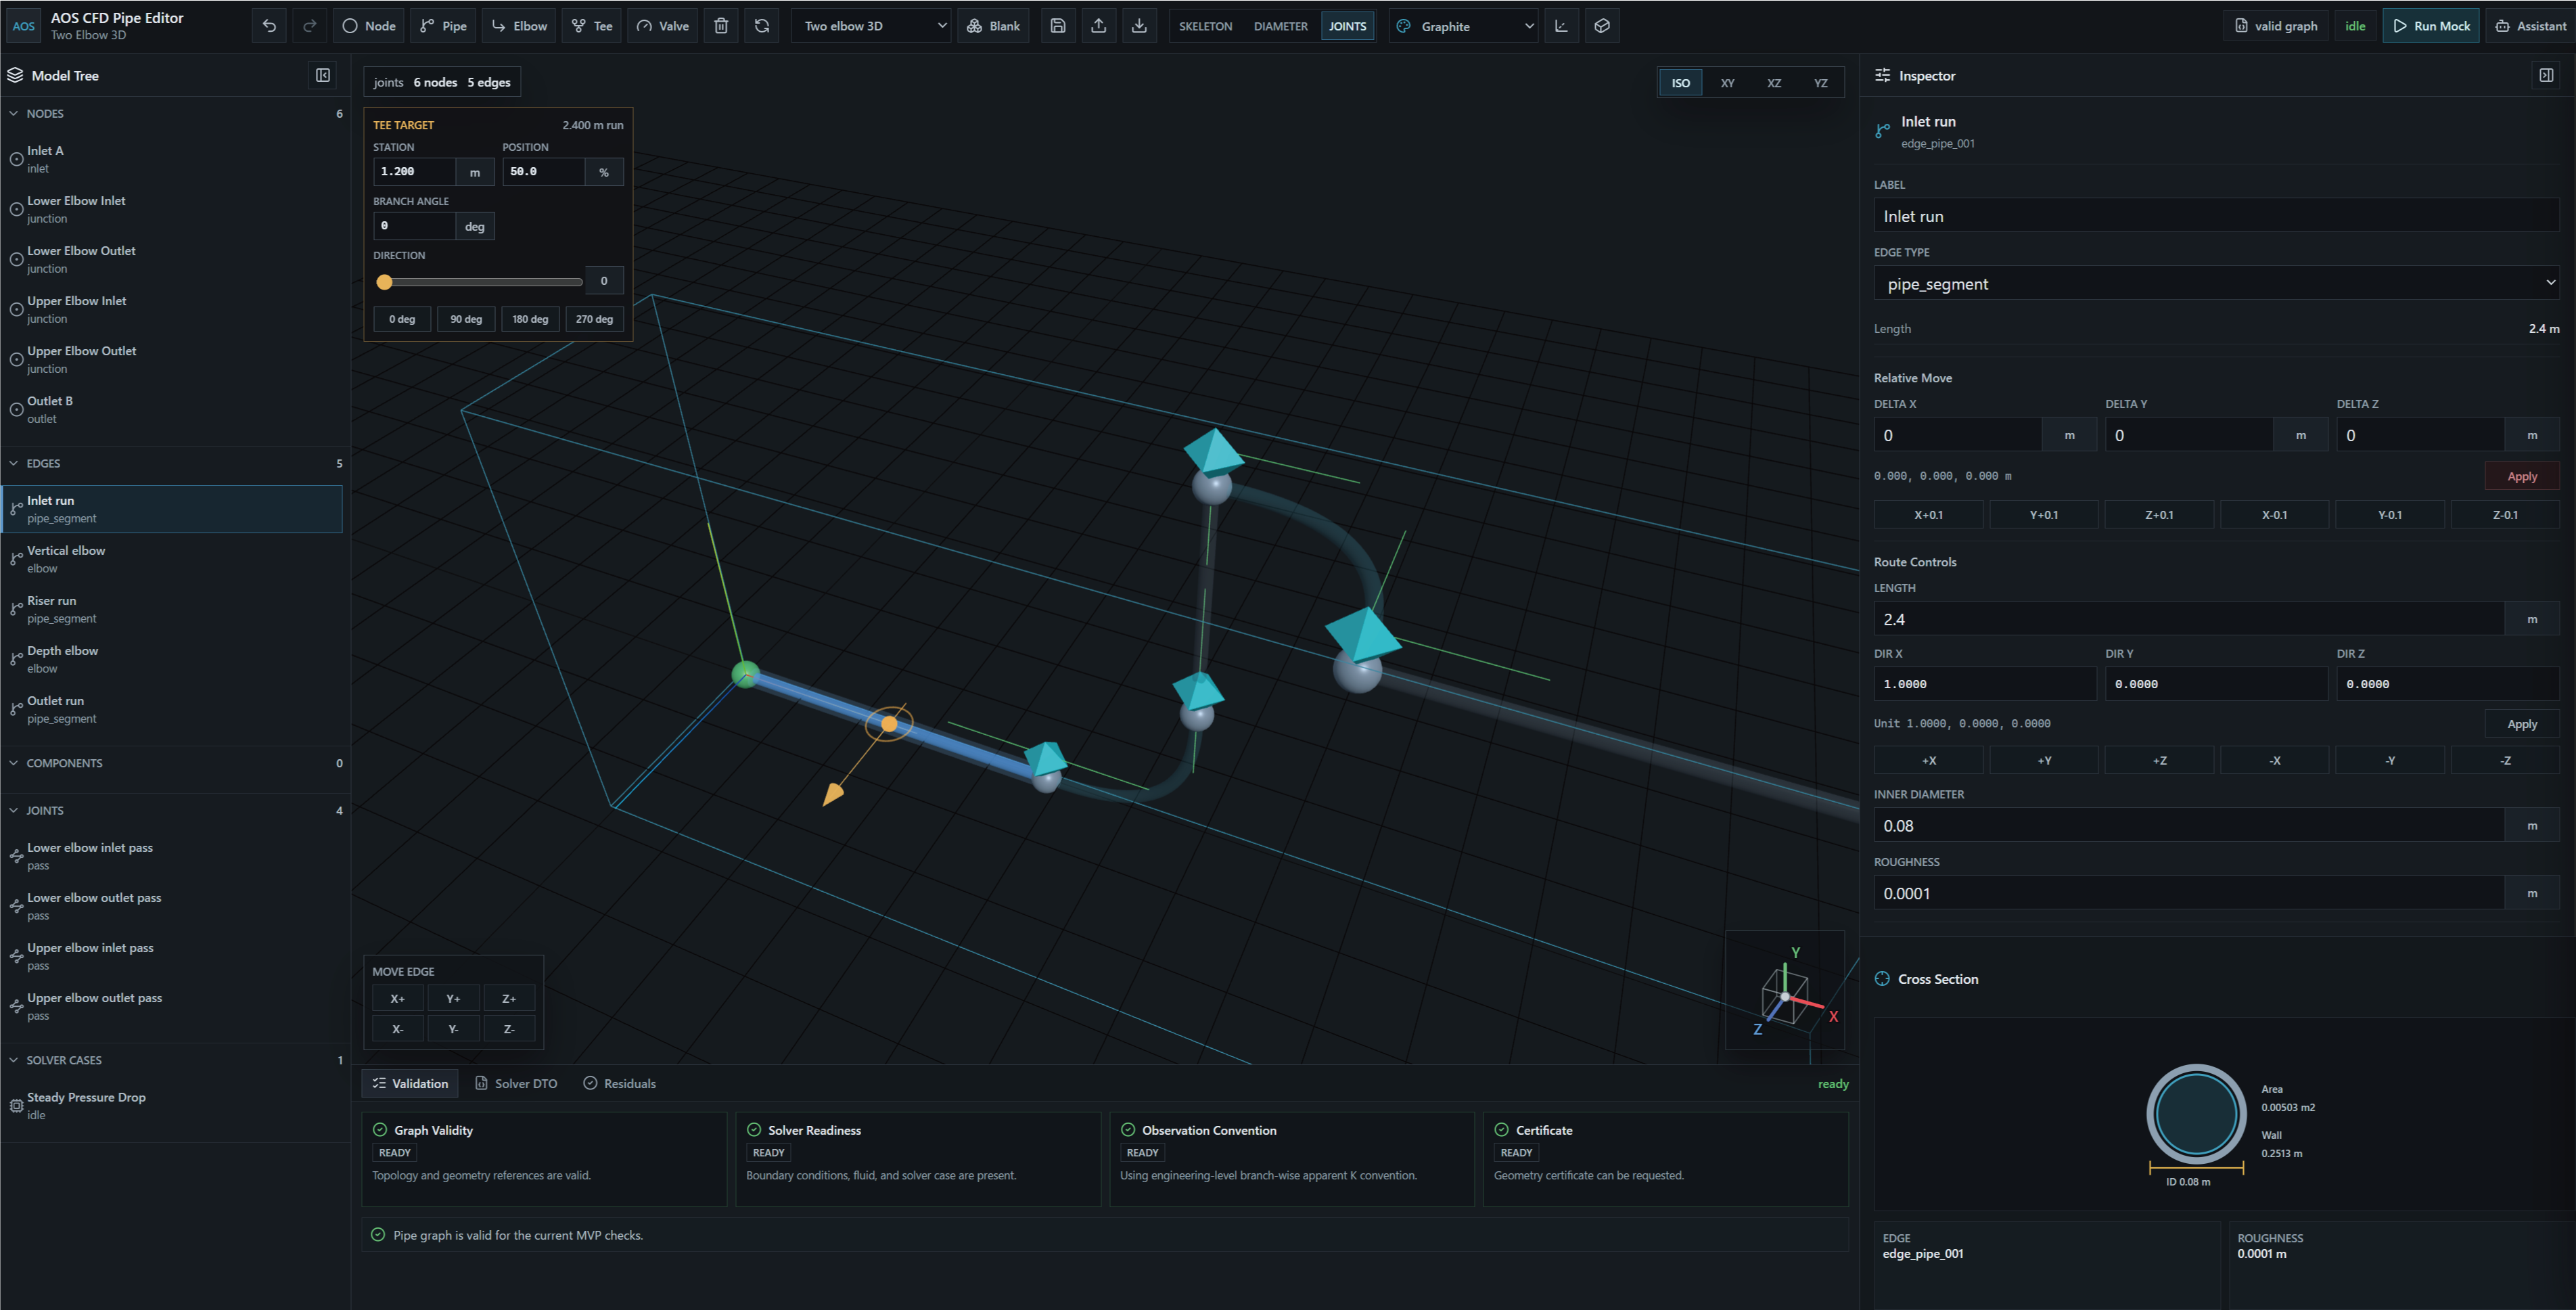2576x1310 pixels.
Task: Click the 90 deg direction preset
Action: tap(466, 319)
